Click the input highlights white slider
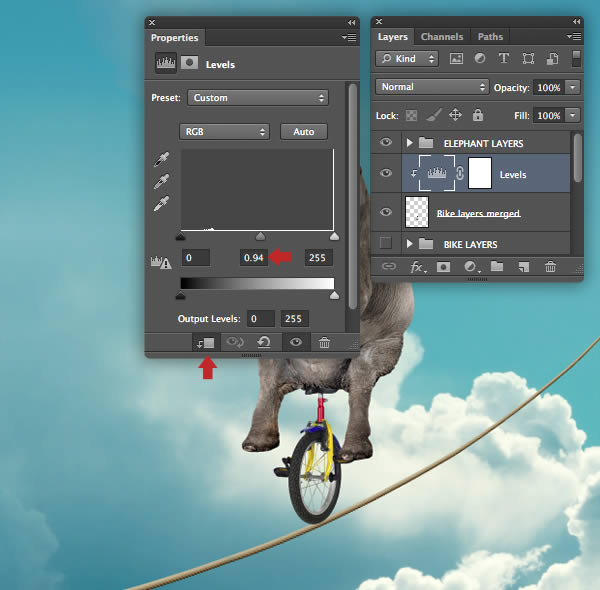The image size is (600, 590). 334,236
